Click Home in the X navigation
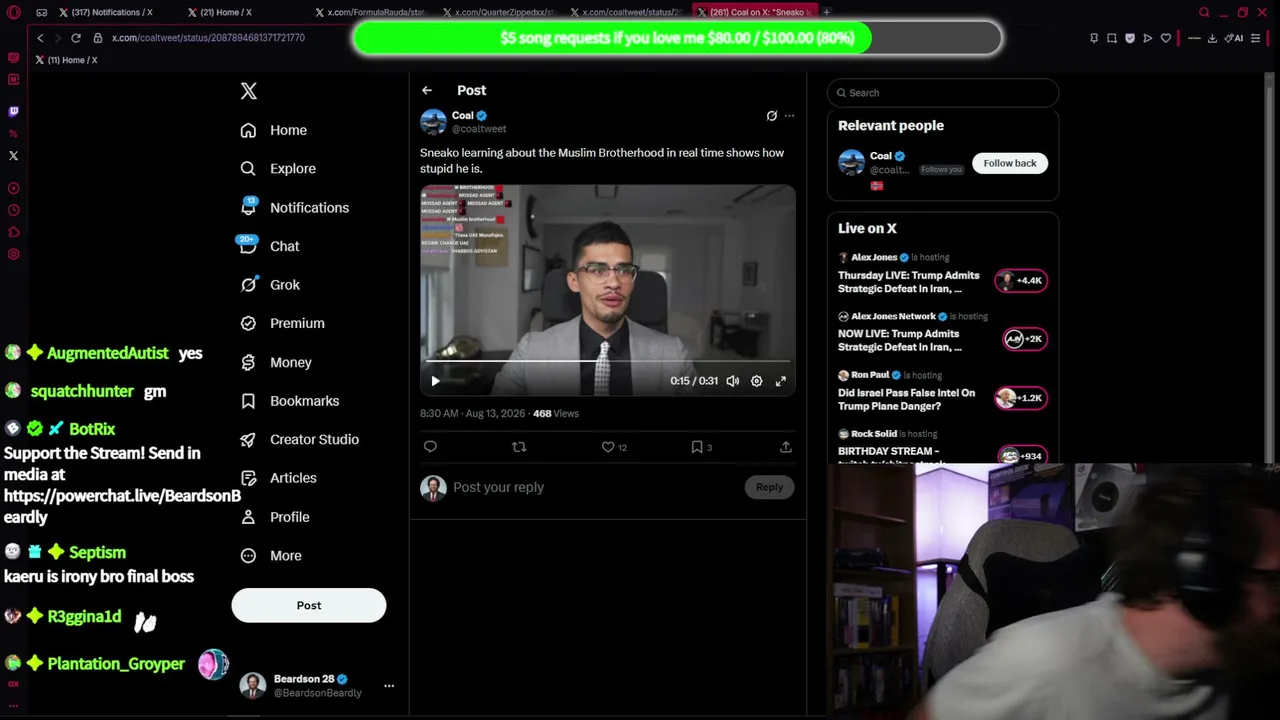Screen dimensions: 1280x720 pos(274,130)
